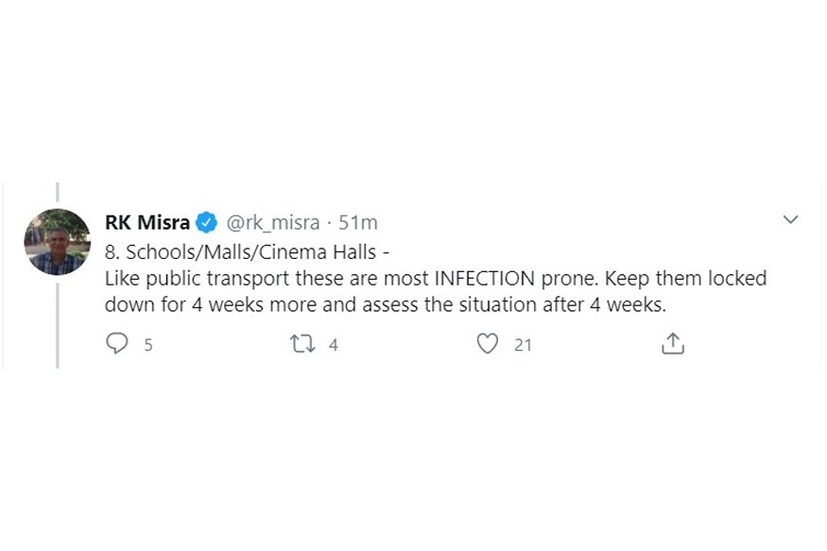The width and height of the screenshot is (827, 551).
Task: Click the like count of 21
Action: 523,345
